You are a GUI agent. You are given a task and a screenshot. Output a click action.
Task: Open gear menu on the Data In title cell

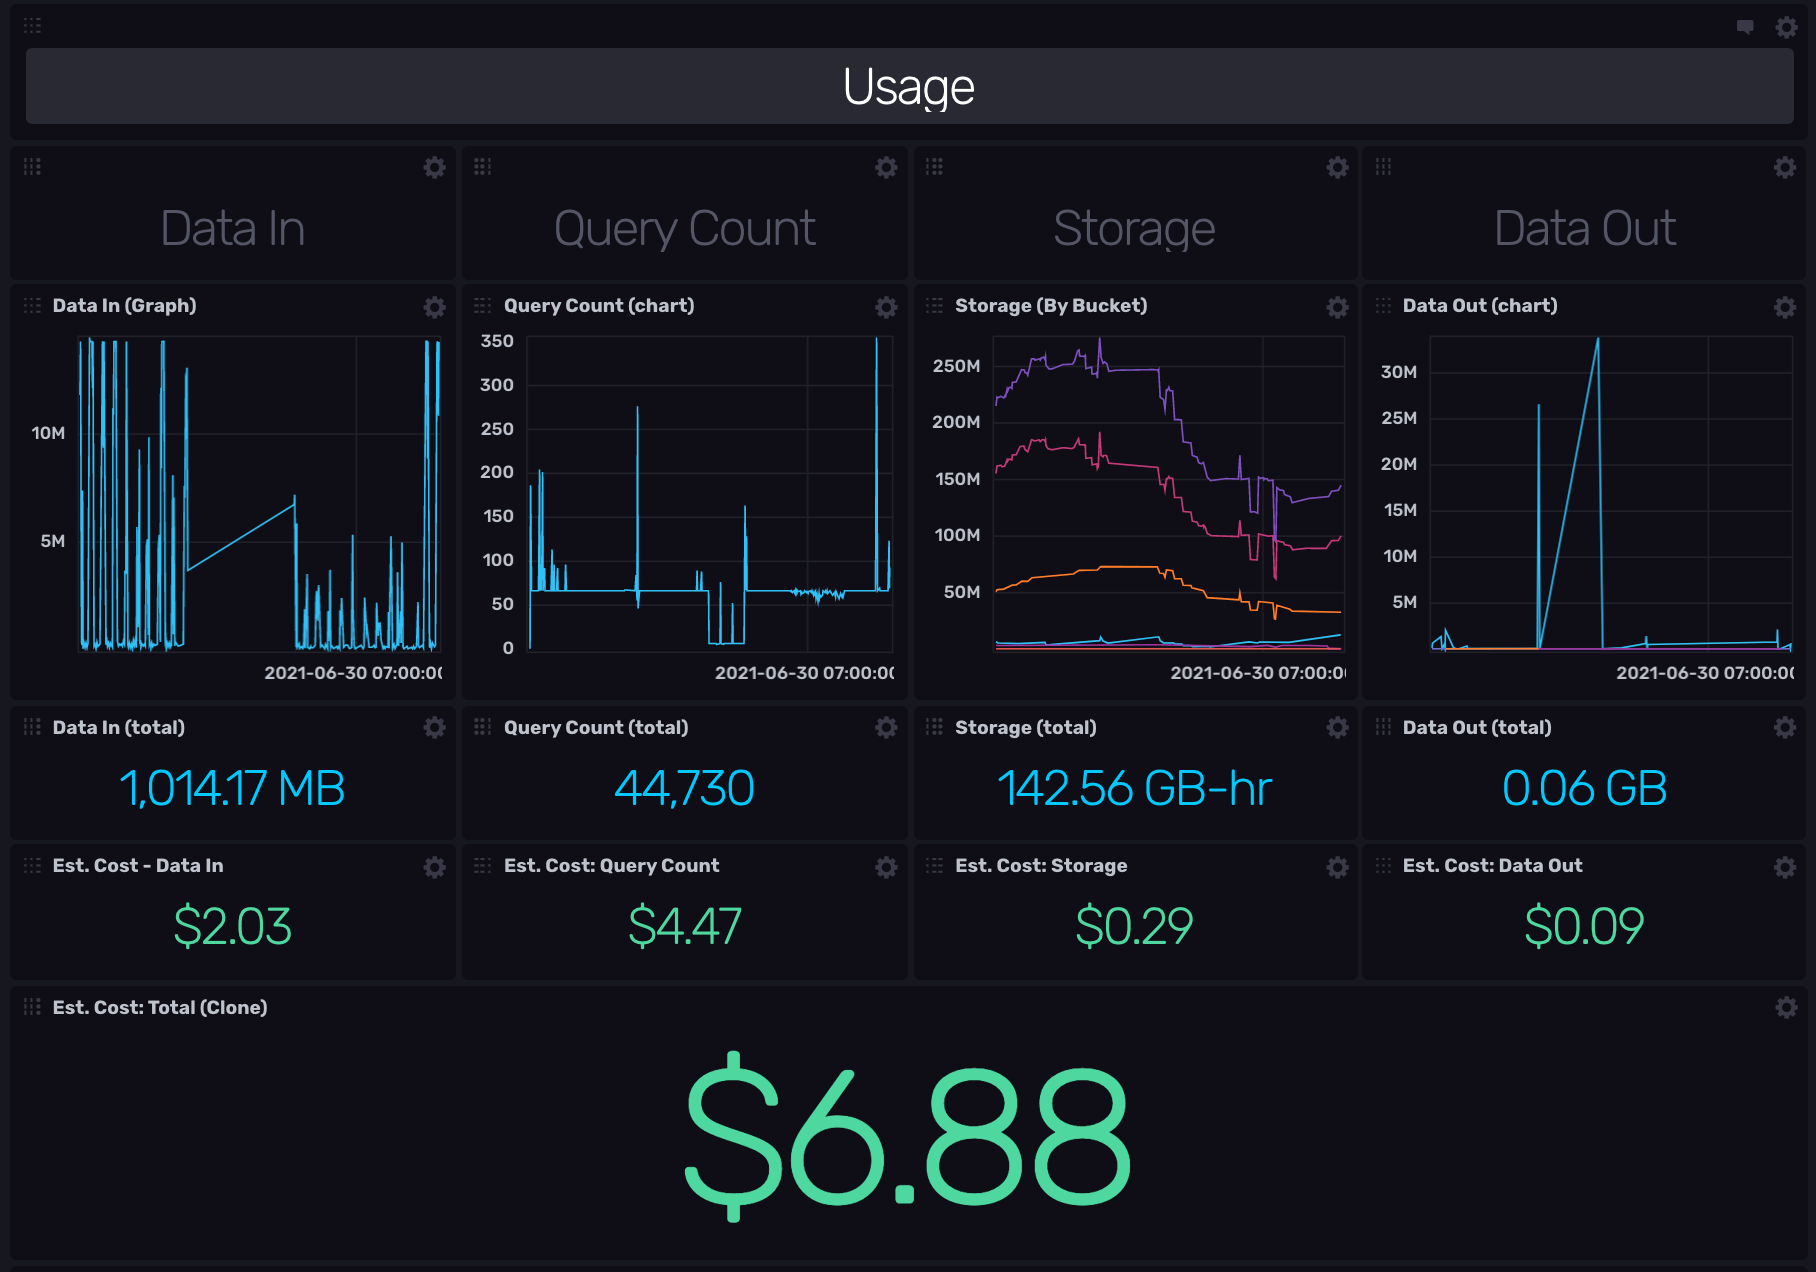coord(434,167)
